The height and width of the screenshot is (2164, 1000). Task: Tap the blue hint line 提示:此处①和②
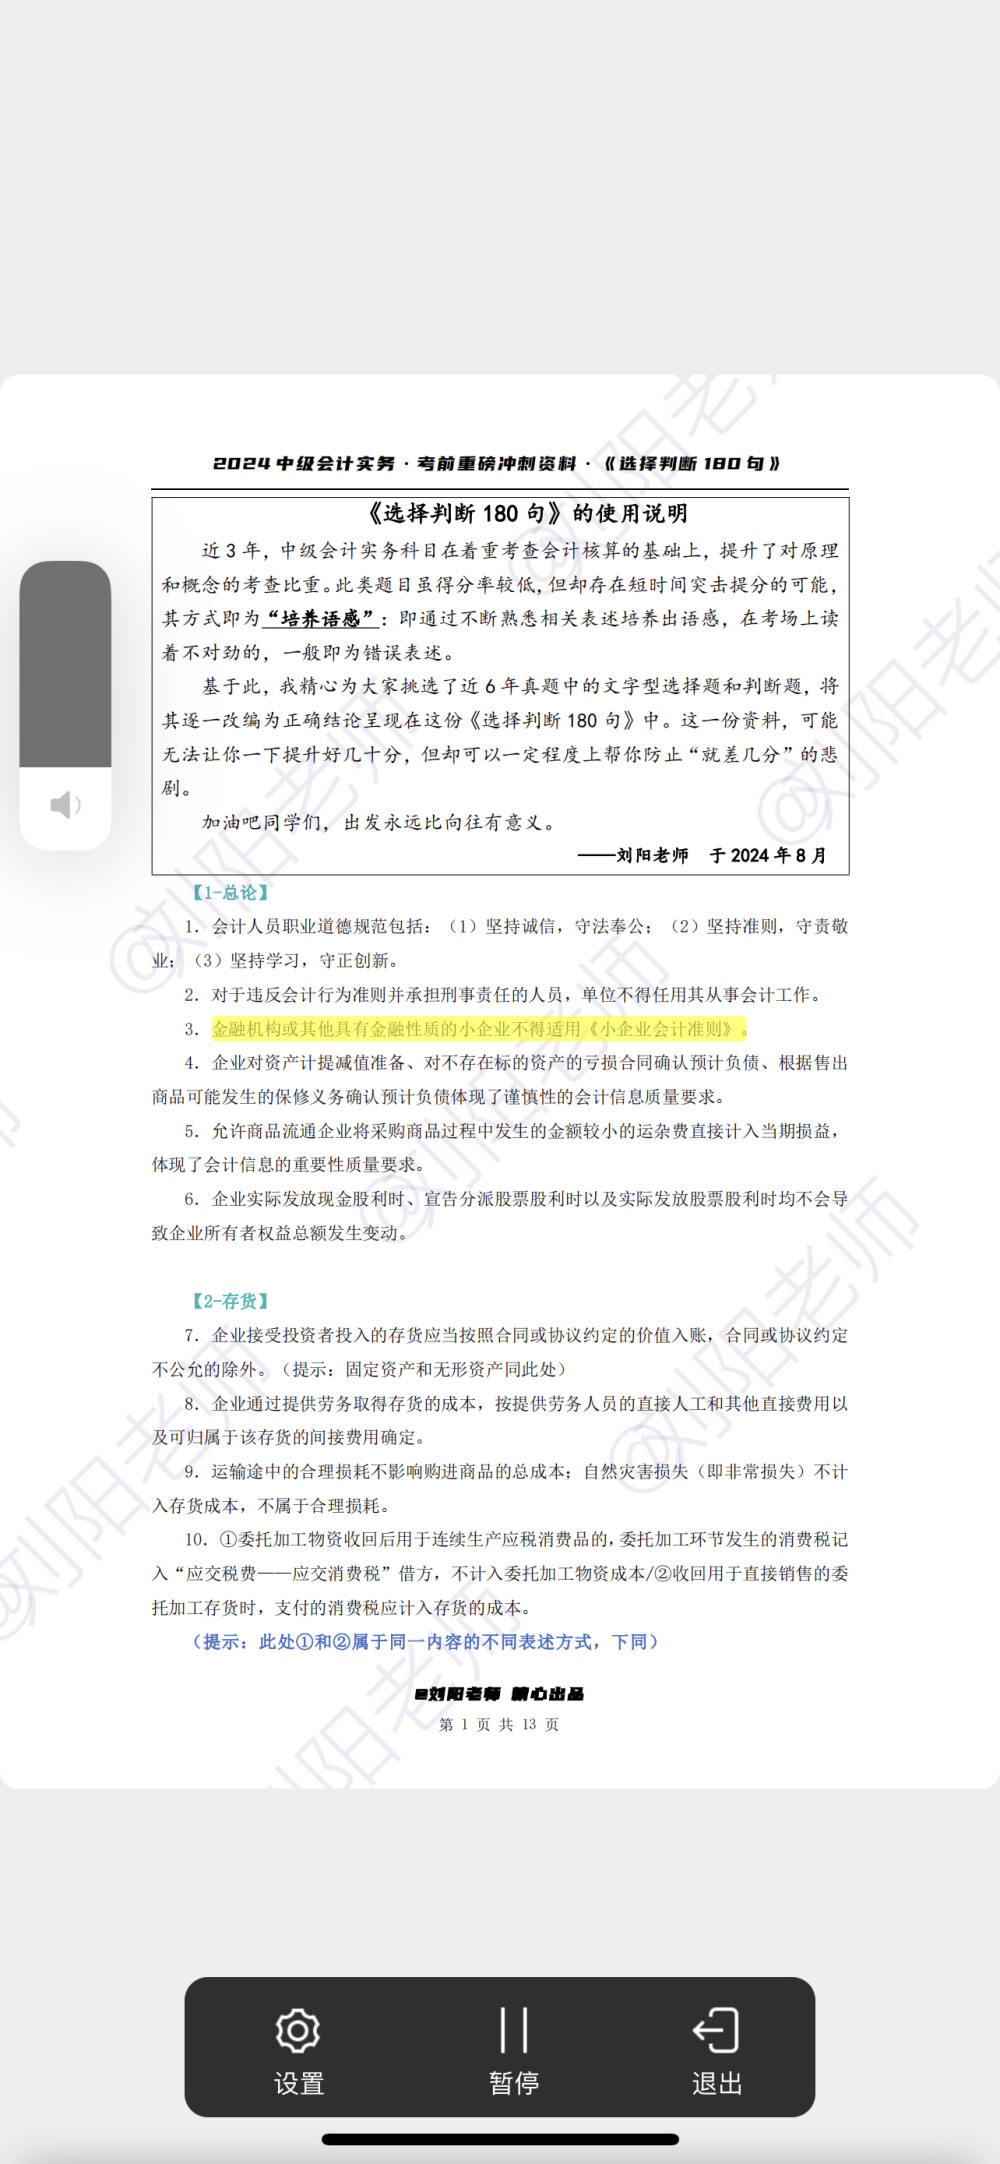pos(423,1642)
